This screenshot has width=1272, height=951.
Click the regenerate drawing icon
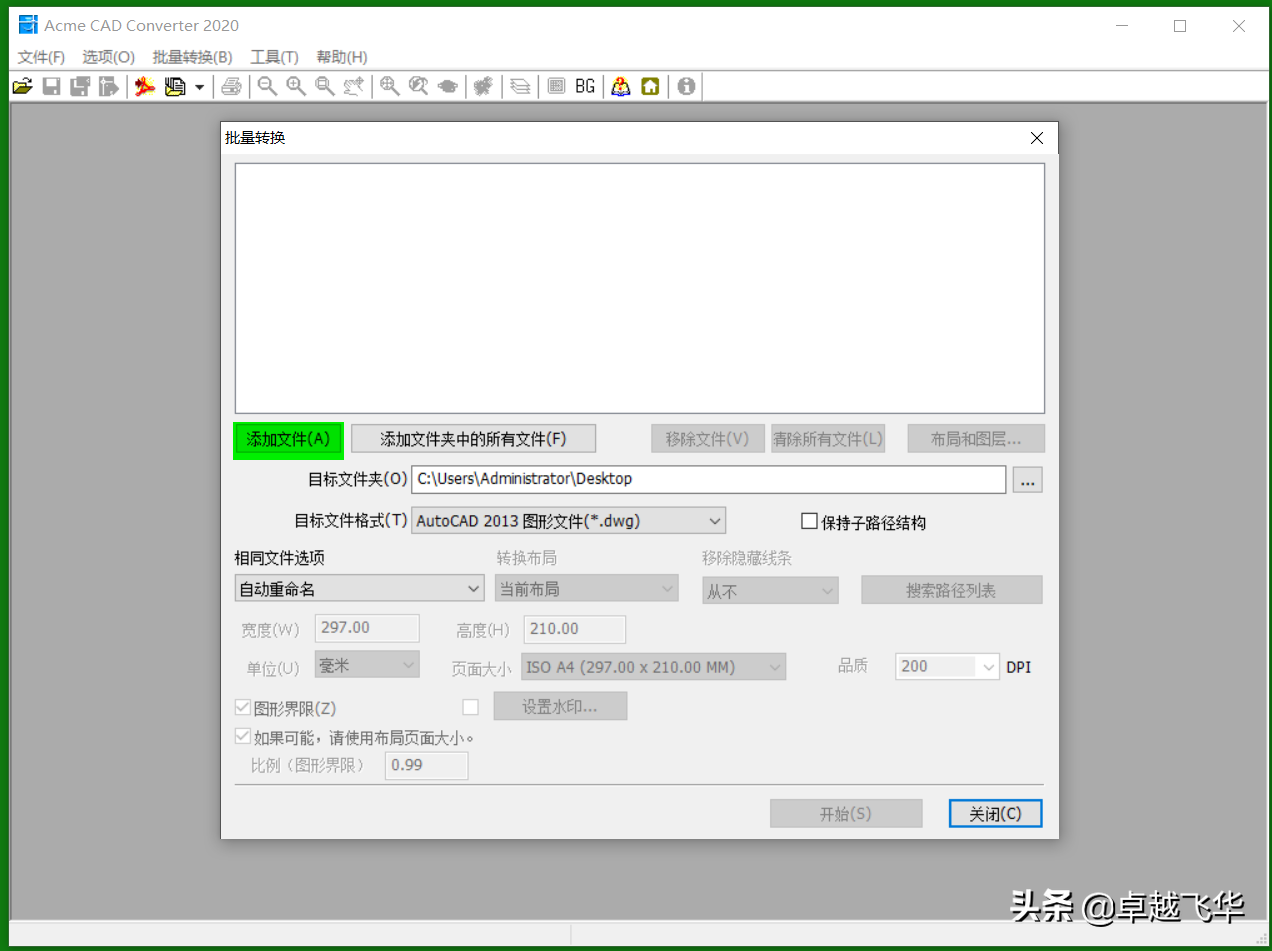click(x=483, y=87)
